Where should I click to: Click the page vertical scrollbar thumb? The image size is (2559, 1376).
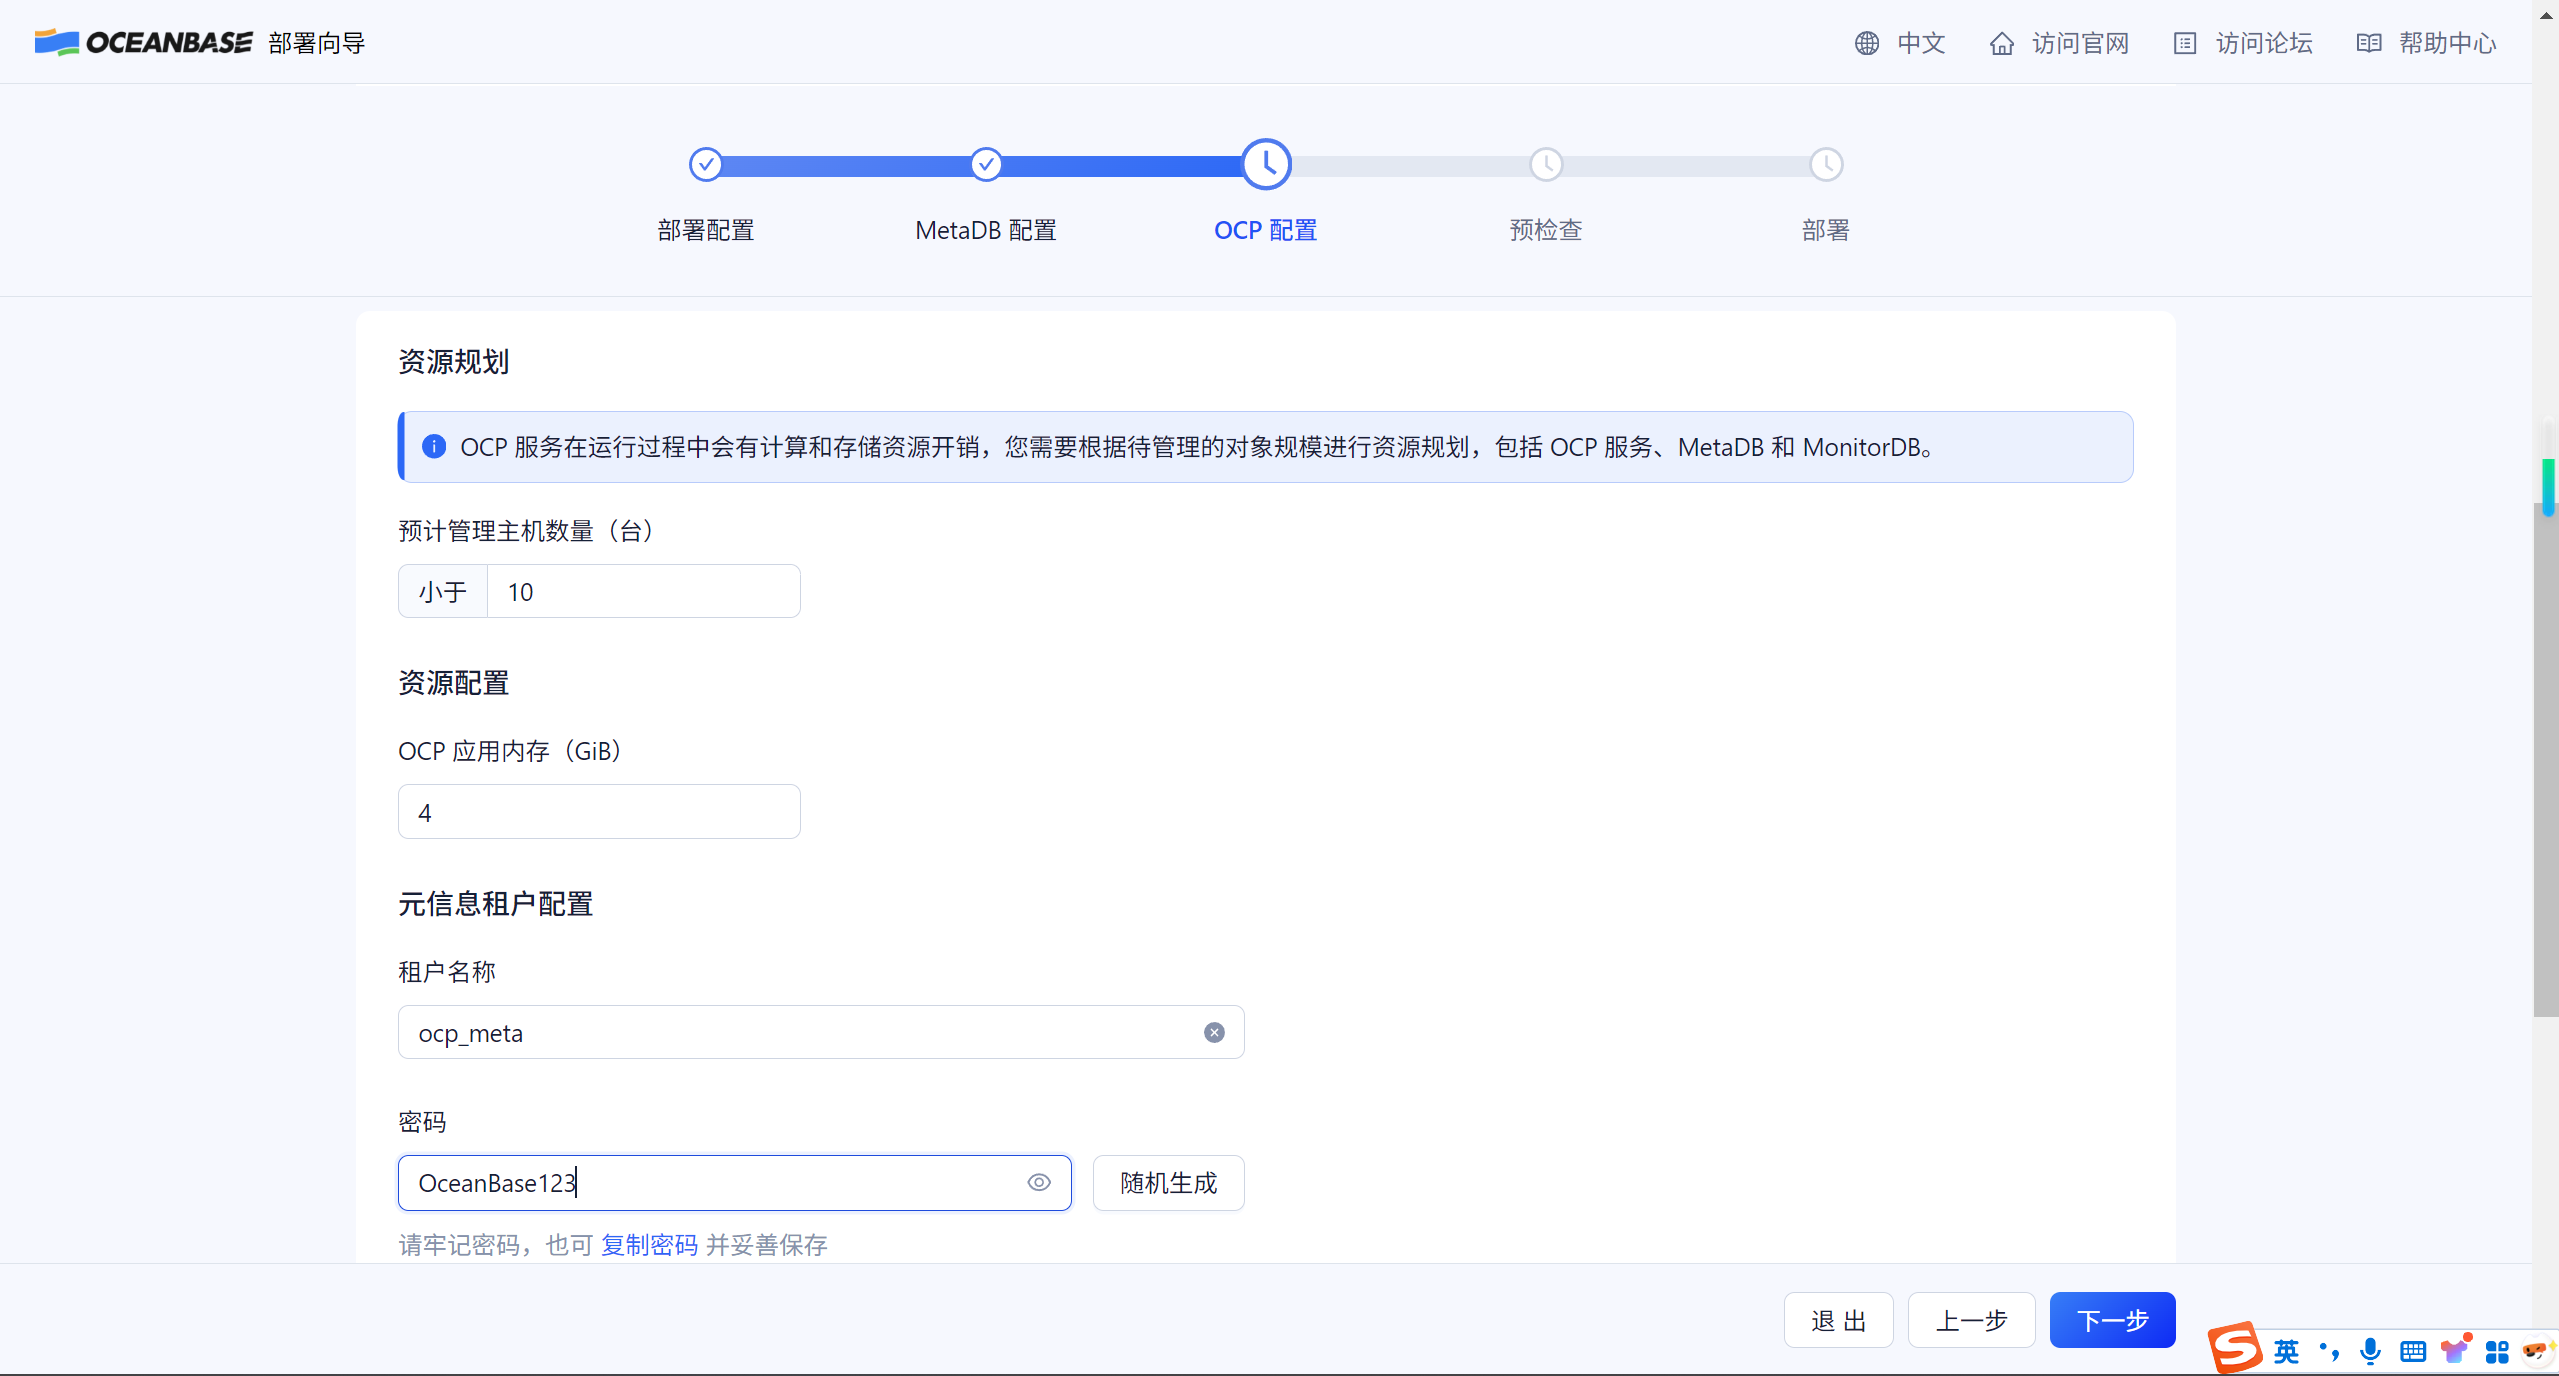(x=2545, y=760)
